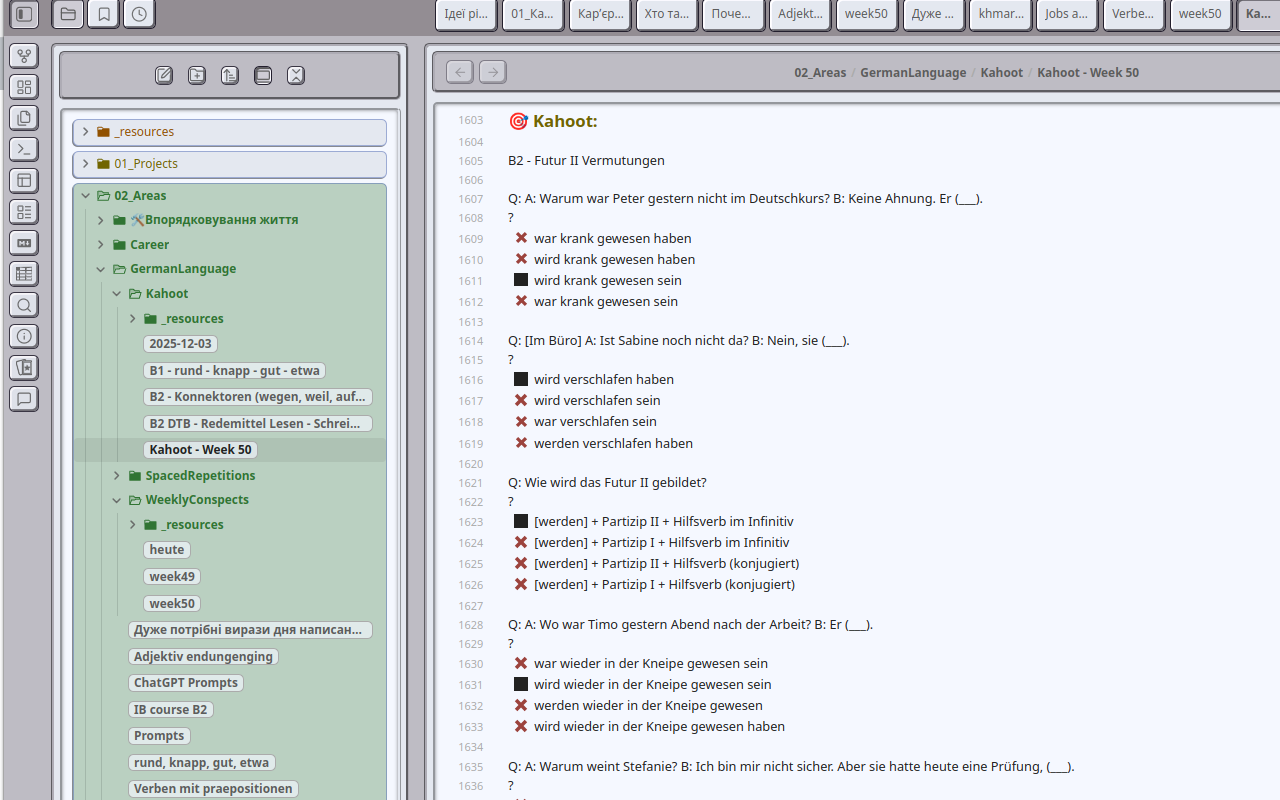This screenshot has height=800, width=1280.
Task: Click the 'Kahoot - Week 50' breadcrumb title
Action: tap(1088, 73)
